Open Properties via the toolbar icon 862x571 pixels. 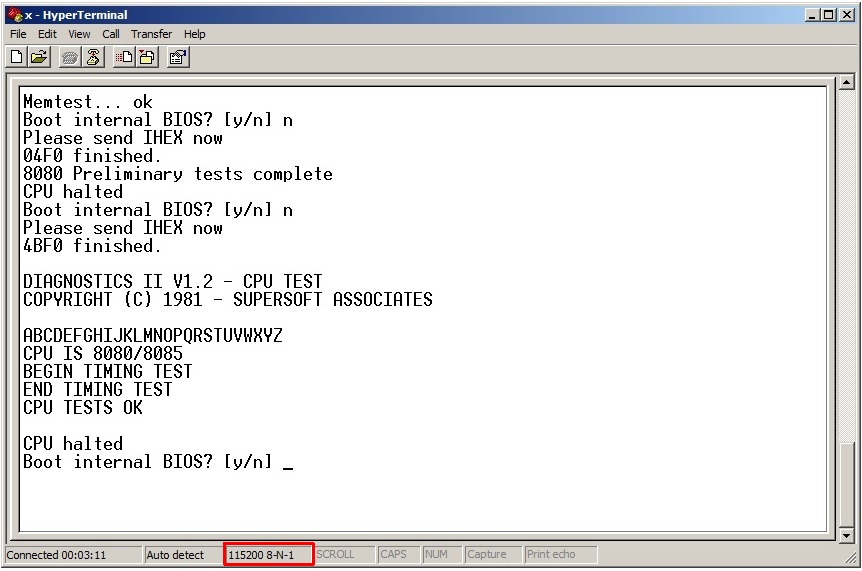[x=178, y=57]
